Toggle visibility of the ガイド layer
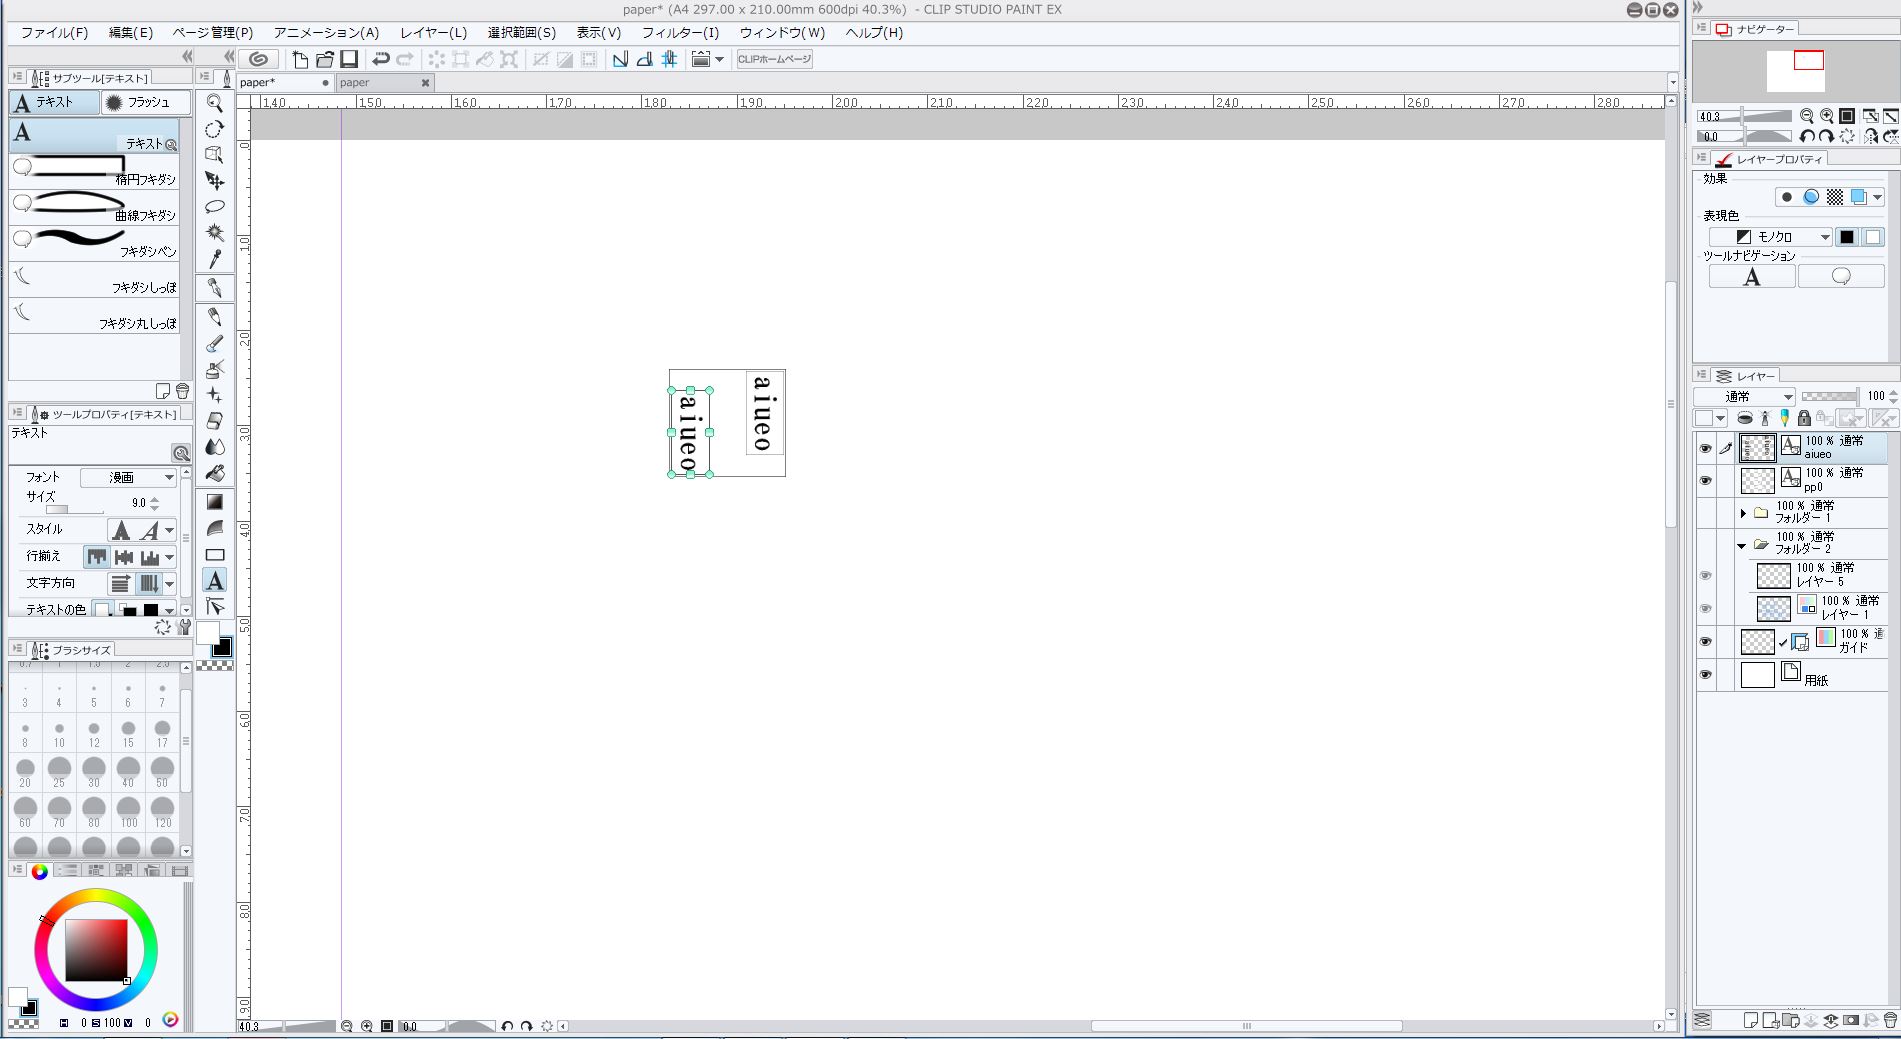Viewport: 1901px width, 1039px height. pyautogui.click(x=1706, y=642)
